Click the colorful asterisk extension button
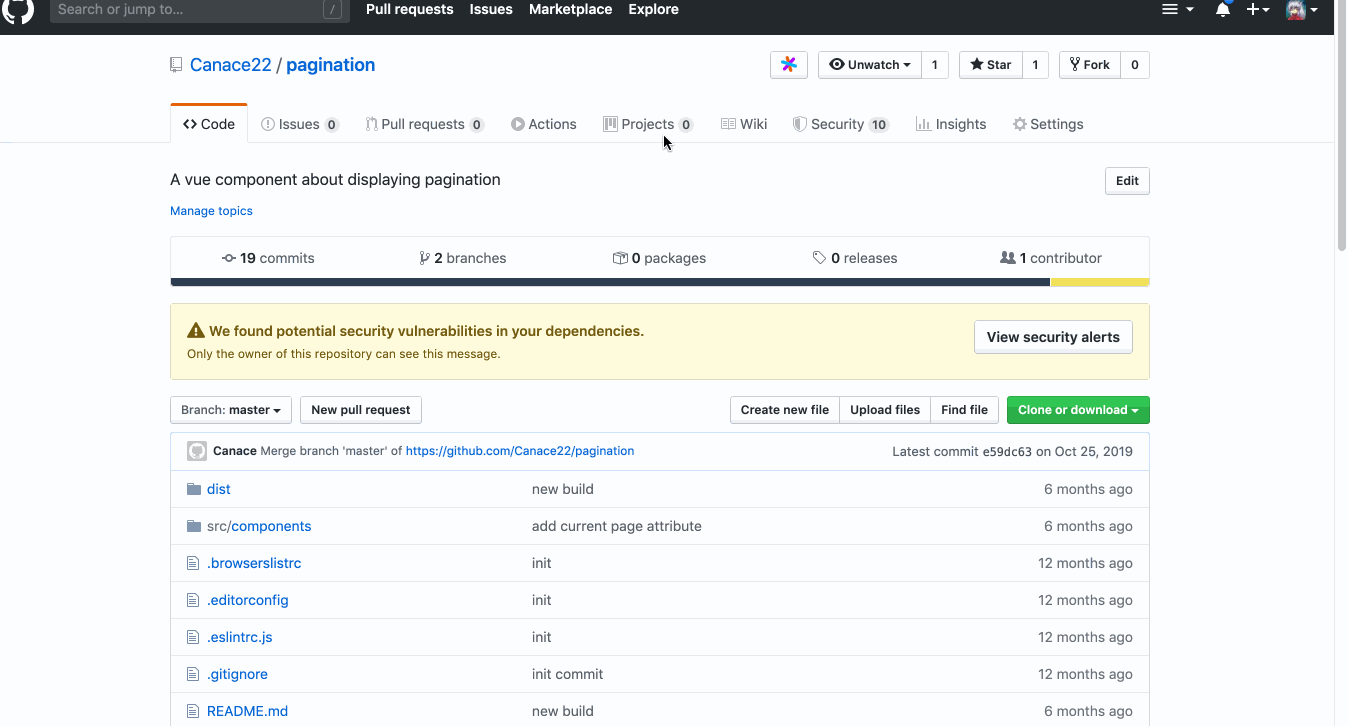1348x726 pixels. tap(789, 65)
